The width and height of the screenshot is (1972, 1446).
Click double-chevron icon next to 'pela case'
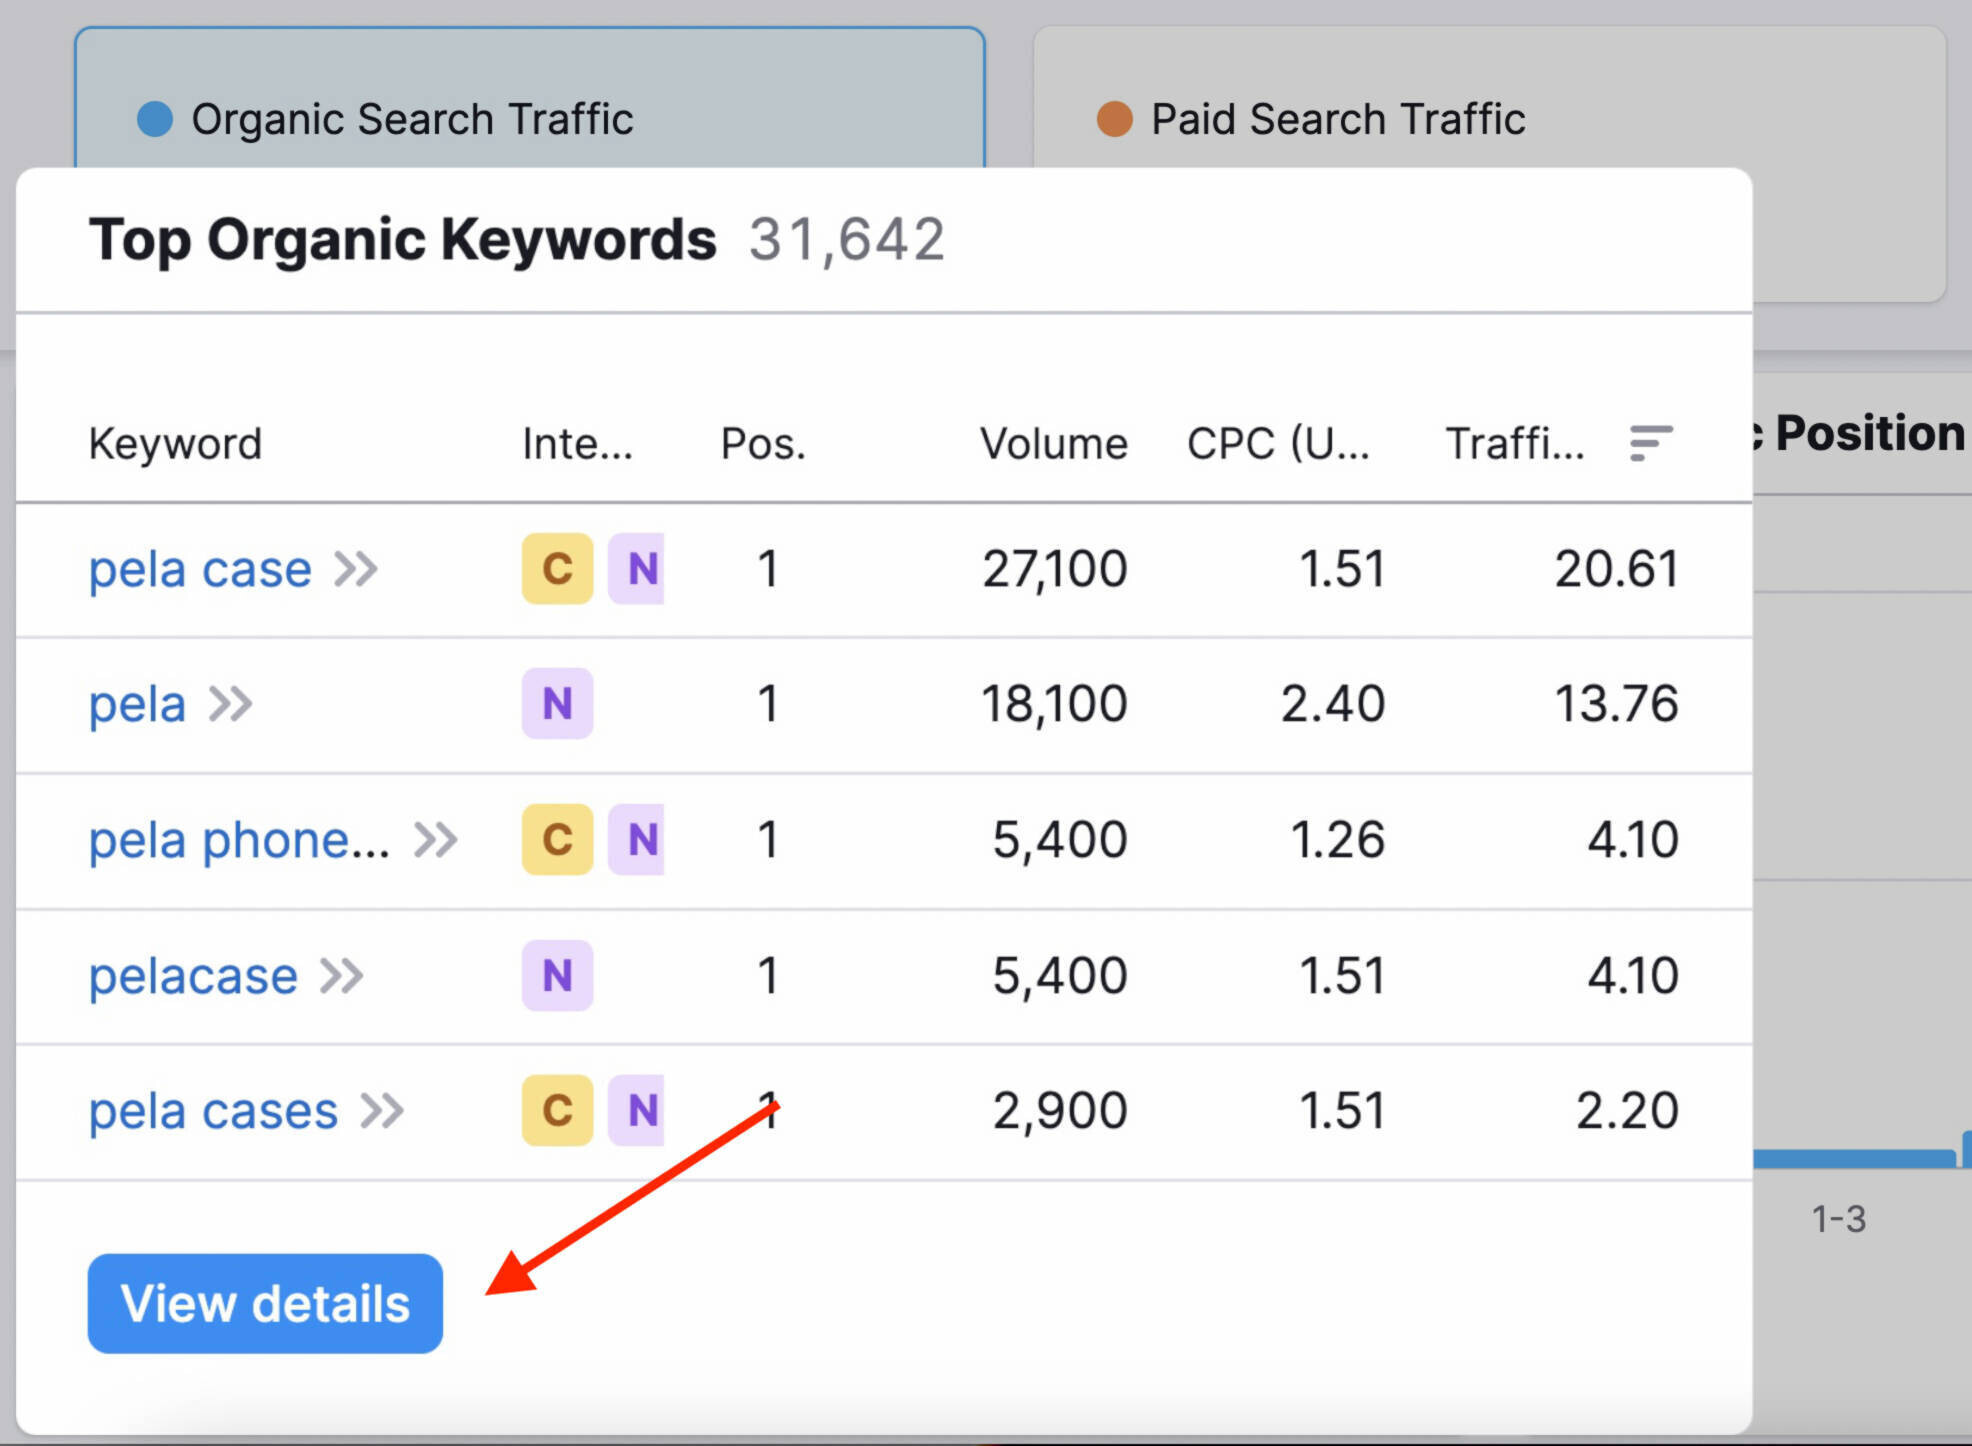(x=356, y=569)
